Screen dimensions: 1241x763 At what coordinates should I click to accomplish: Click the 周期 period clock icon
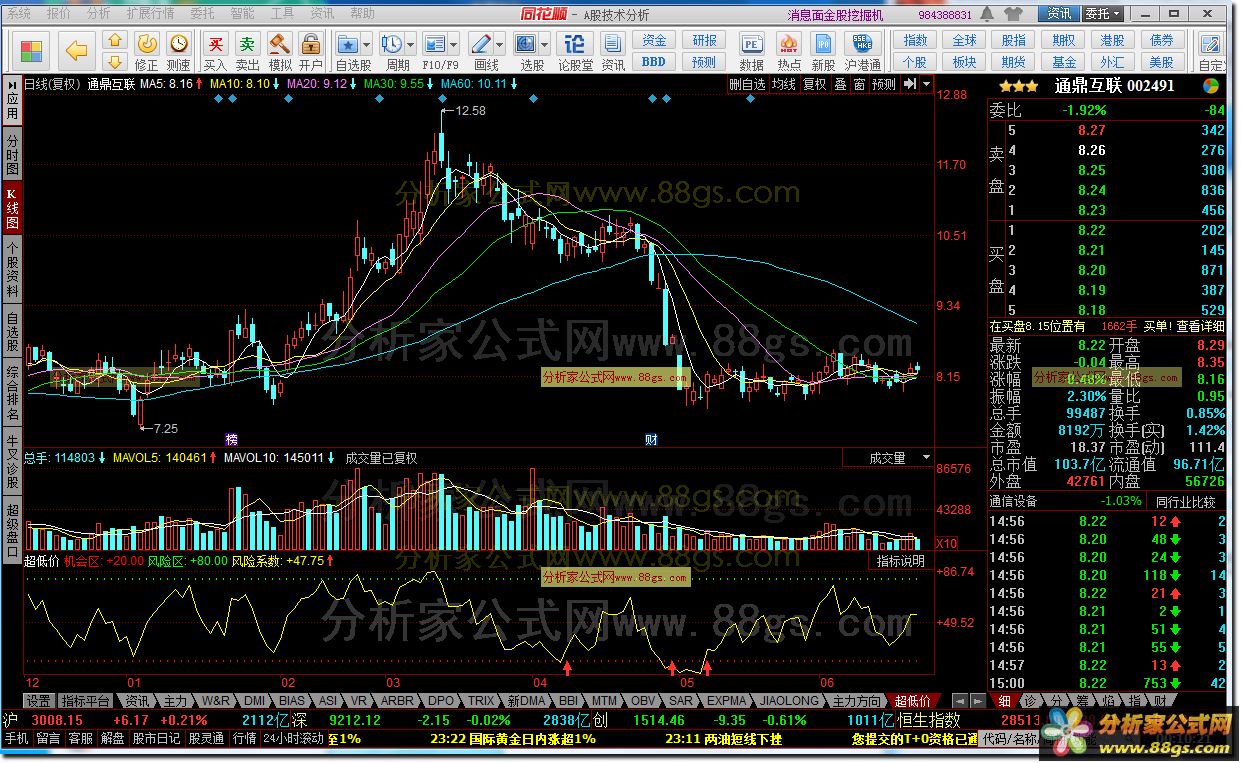(392, 45)
